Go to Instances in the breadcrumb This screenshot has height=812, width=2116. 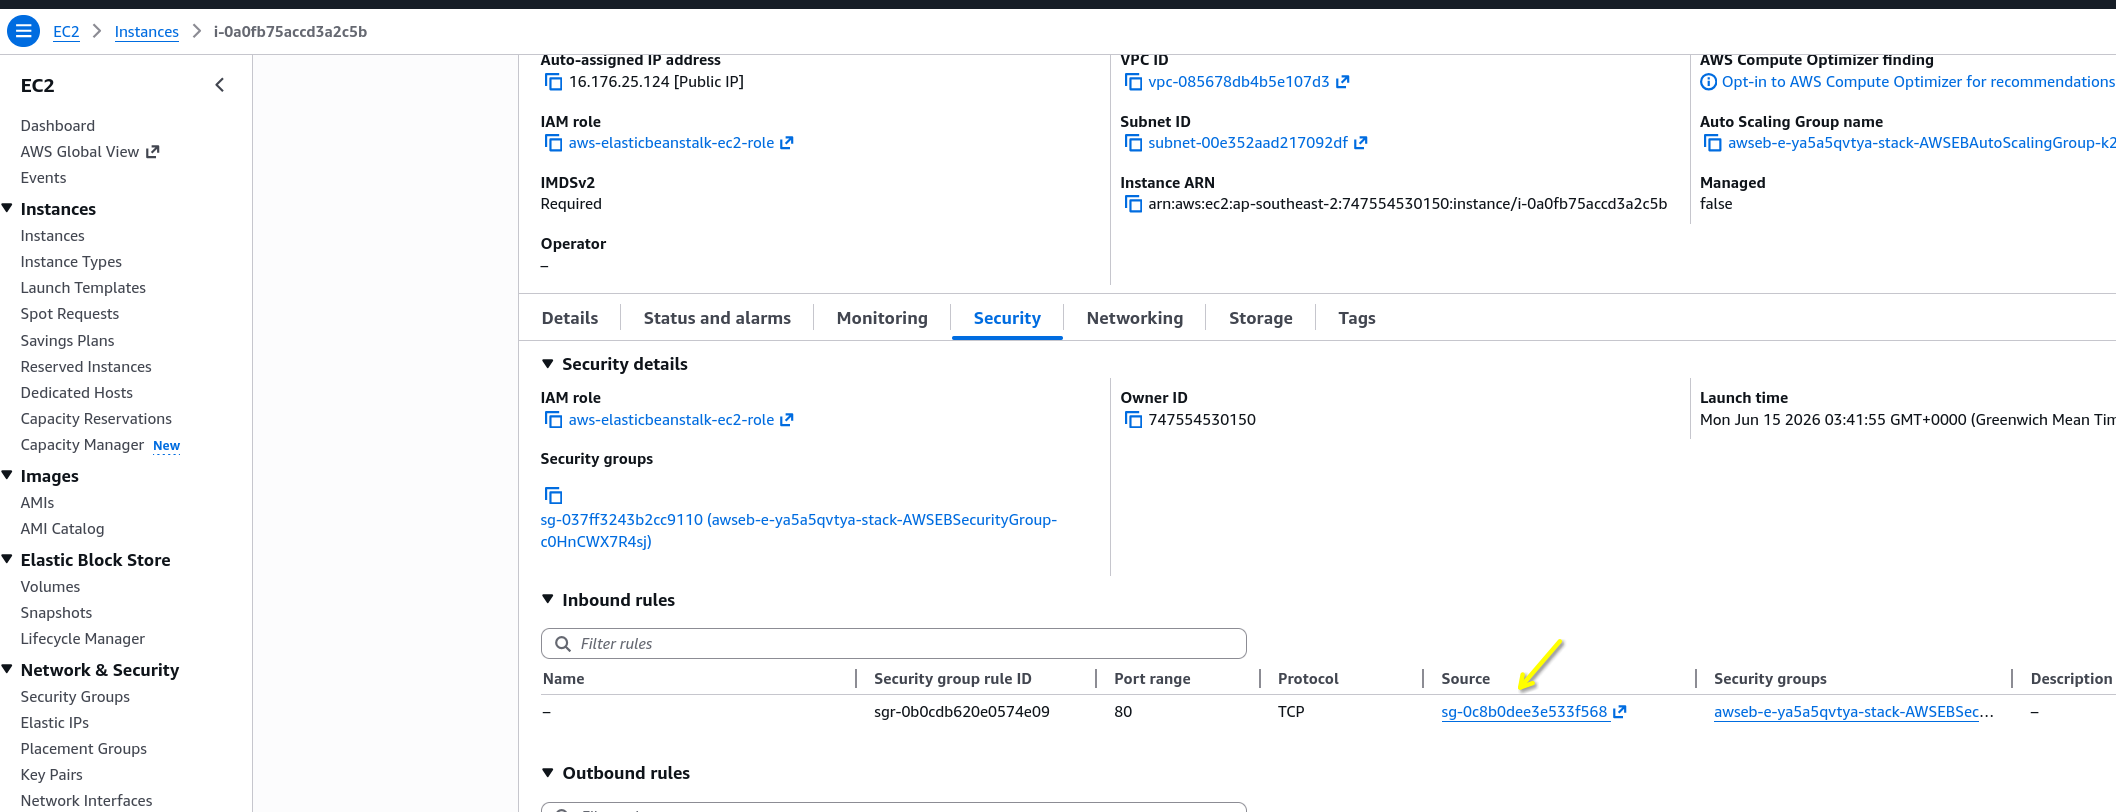[146, 32]
